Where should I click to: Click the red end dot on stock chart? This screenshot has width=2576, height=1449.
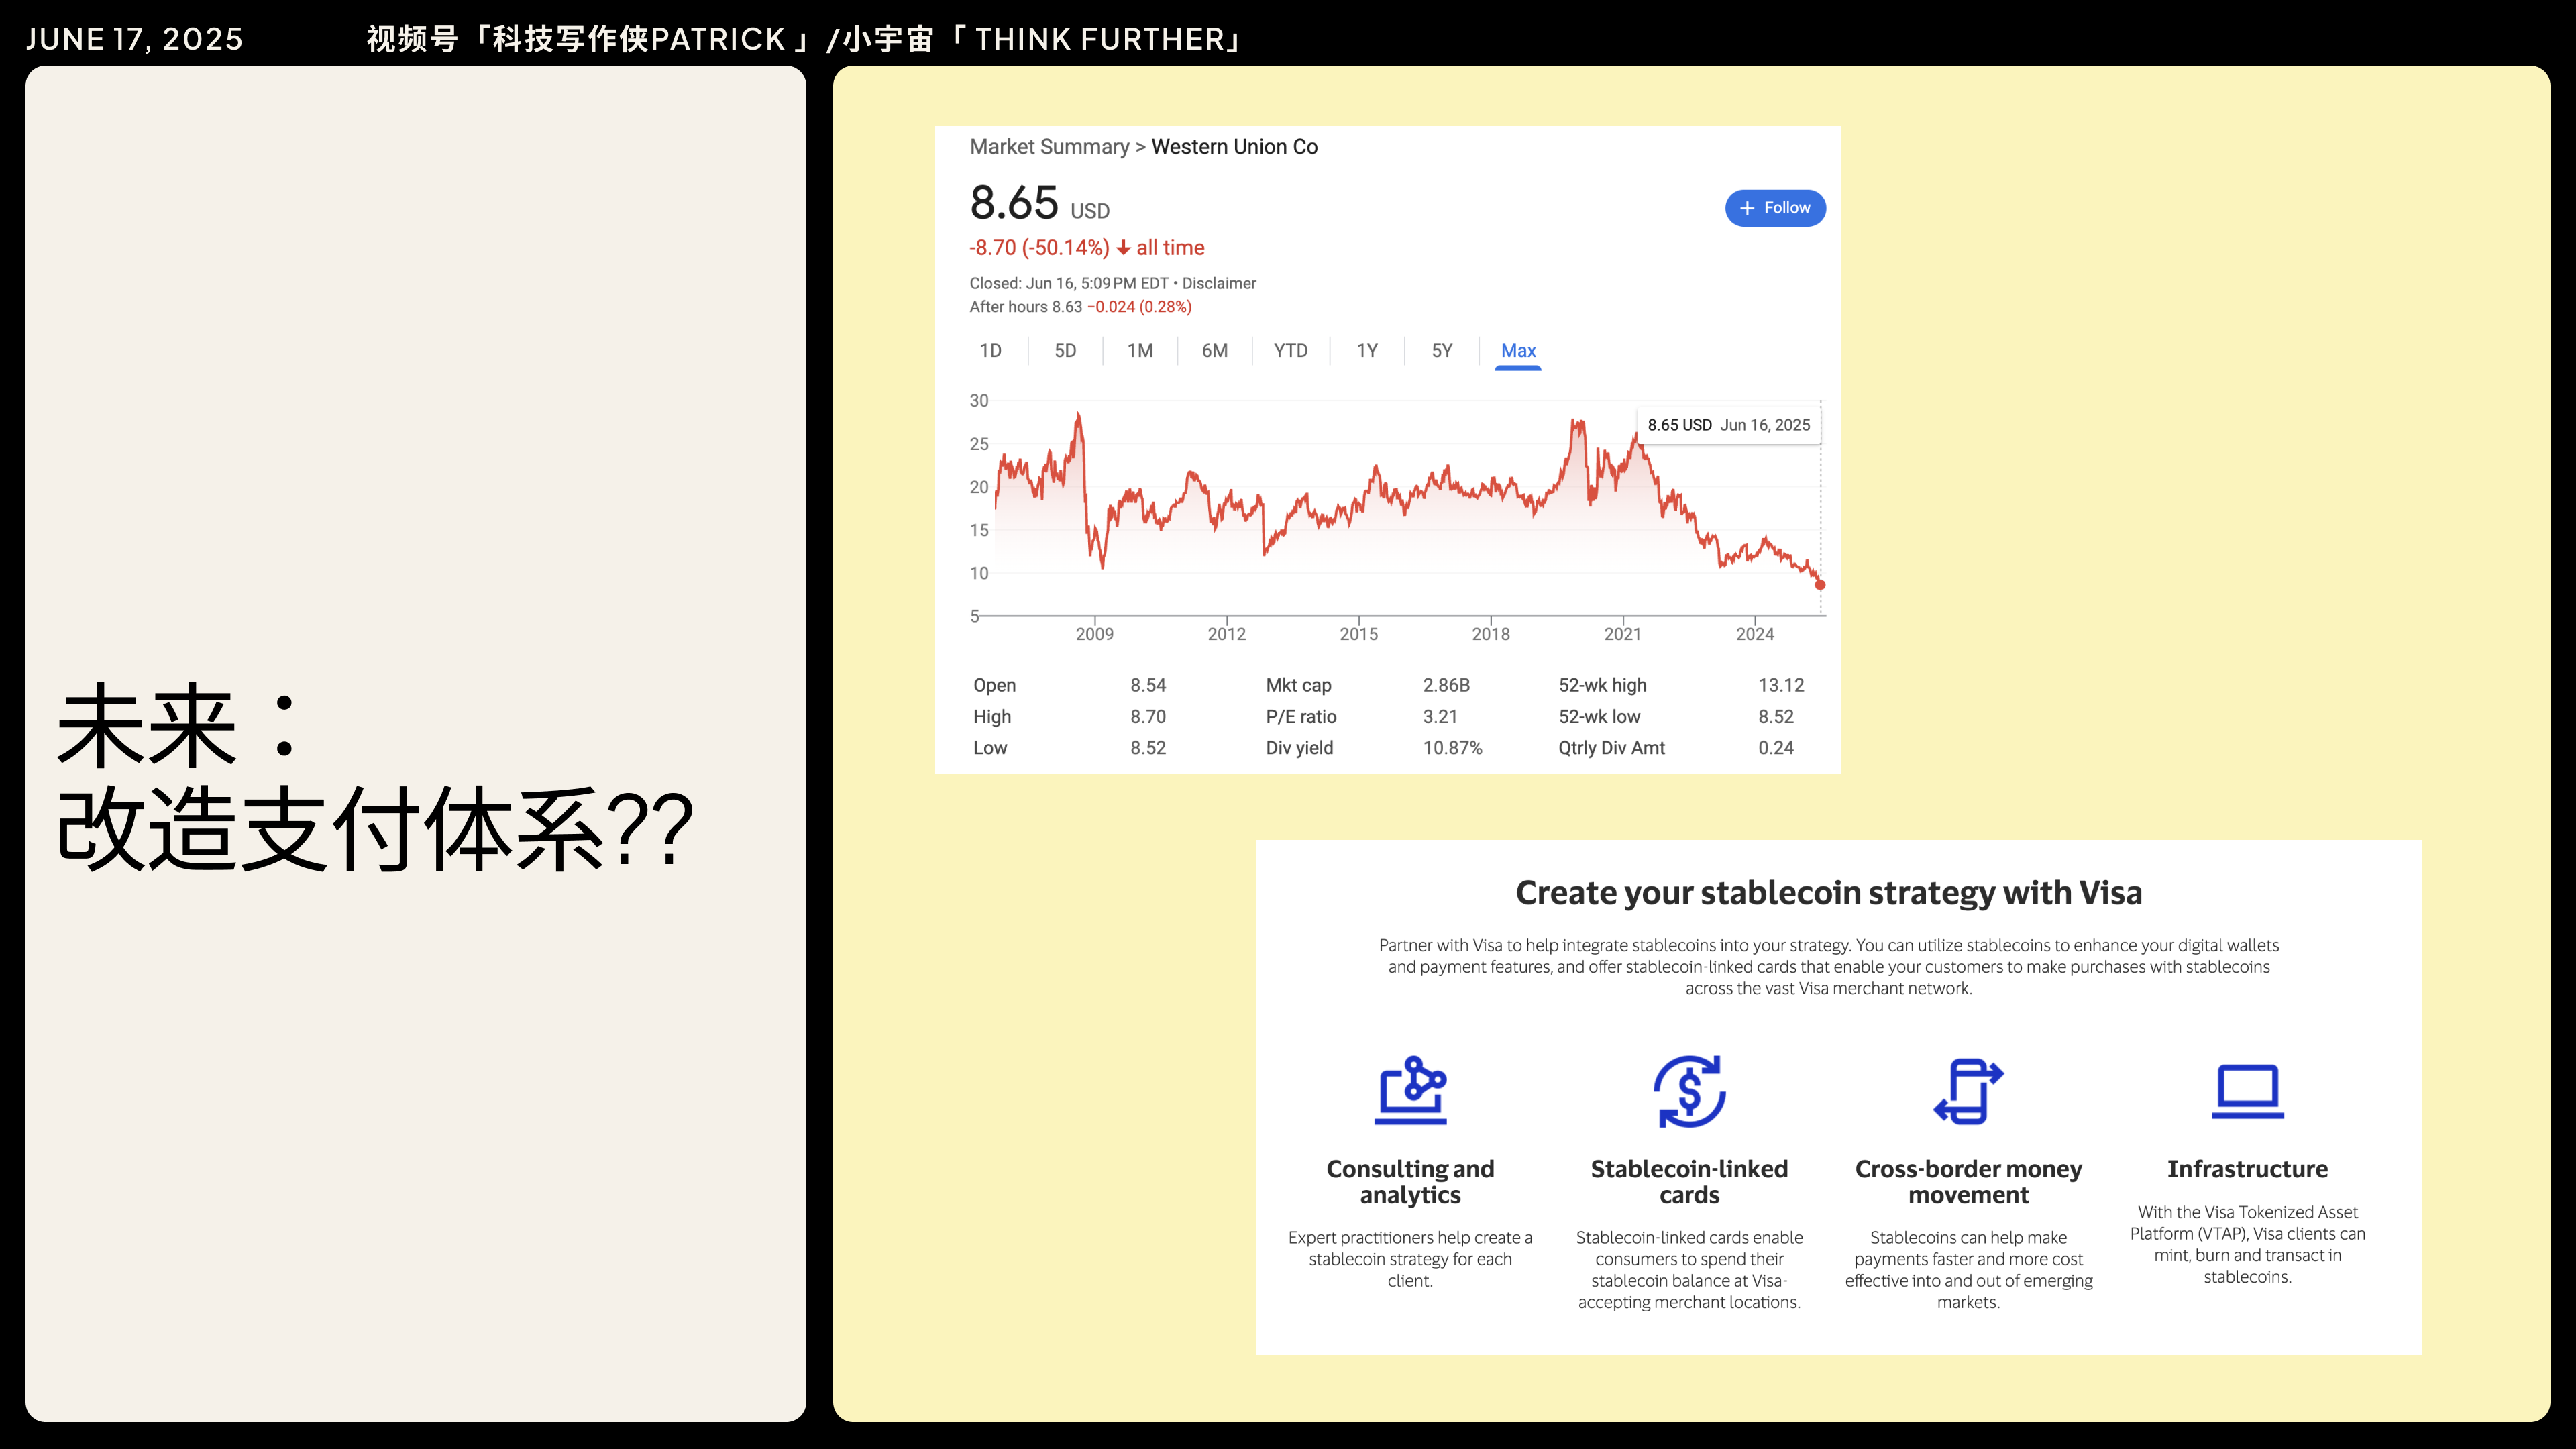click(1820, 585)
